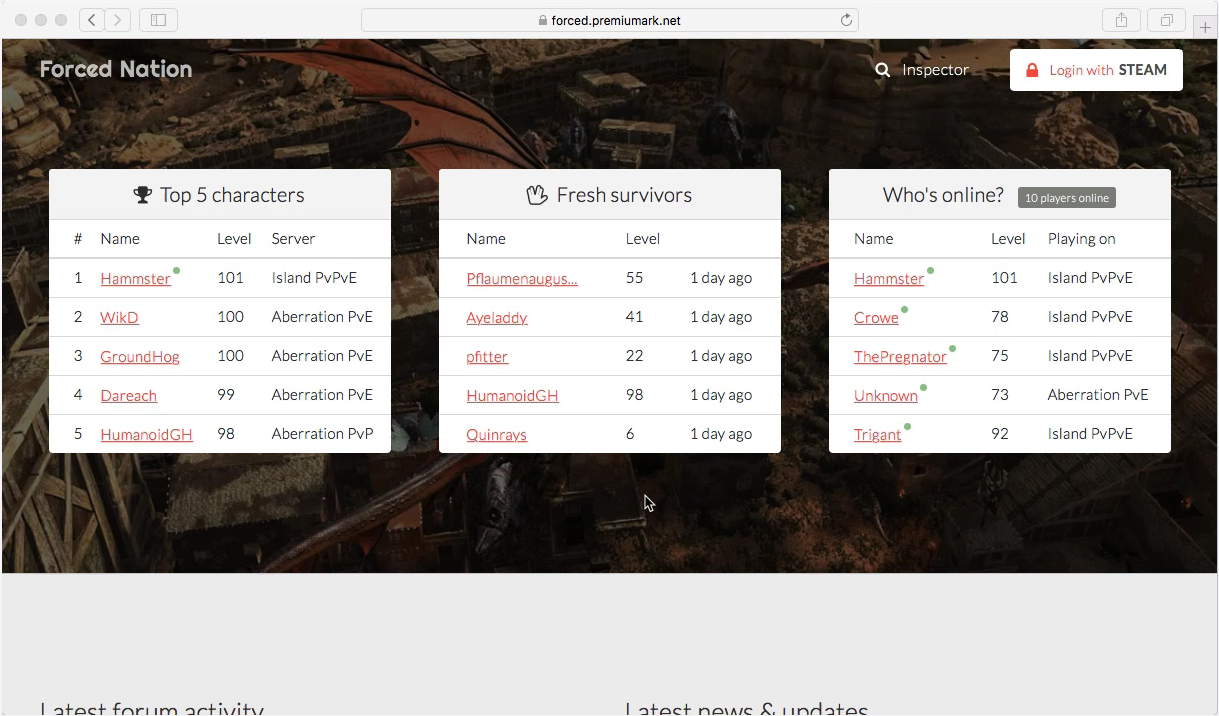Open the Pflaumenaugus... fresh survivor link
The height and width of the screenshot is (716, 1219).
point(522,279)
